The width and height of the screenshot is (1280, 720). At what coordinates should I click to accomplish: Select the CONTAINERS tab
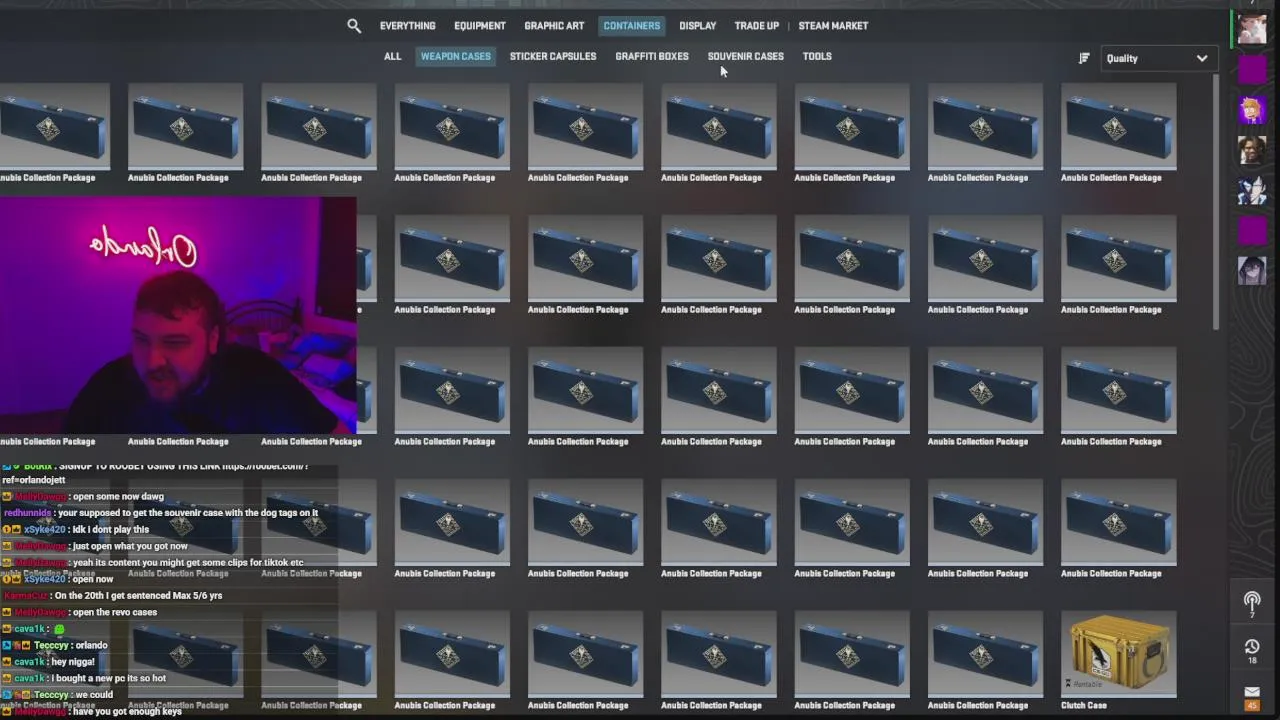tap(631, 26)
